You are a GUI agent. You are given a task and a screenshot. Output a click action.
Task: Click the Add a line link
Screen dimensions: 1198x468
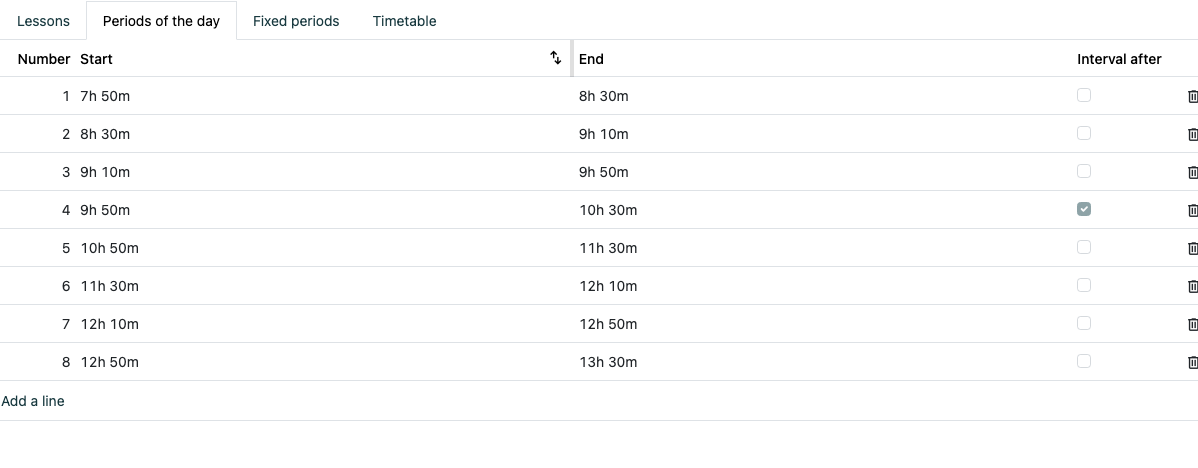click(x=33, y=401)
